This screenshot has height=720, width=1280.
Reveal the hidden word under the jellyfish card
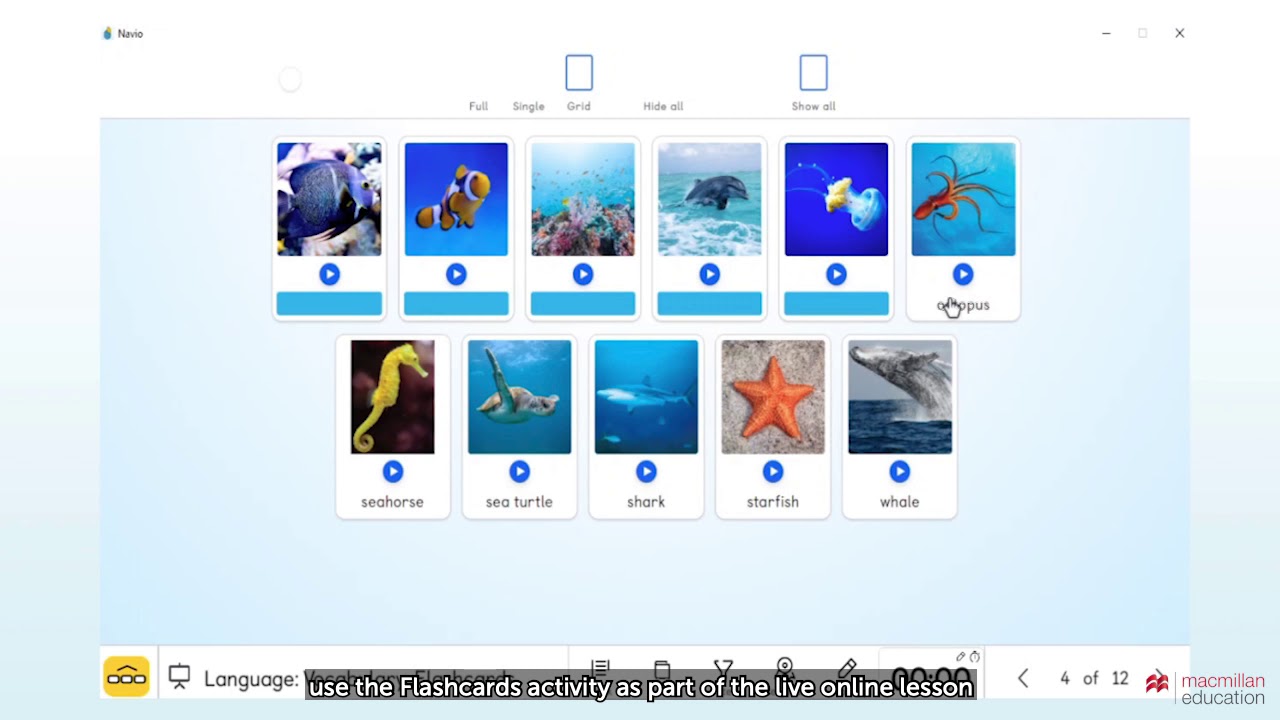tap(836, 303)
